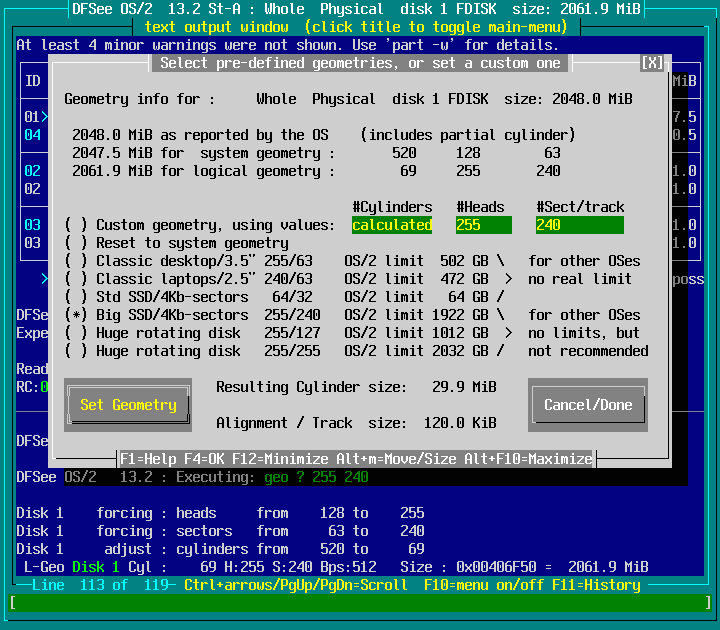Click the Cancel/Done button

click(x=588, y=405)
